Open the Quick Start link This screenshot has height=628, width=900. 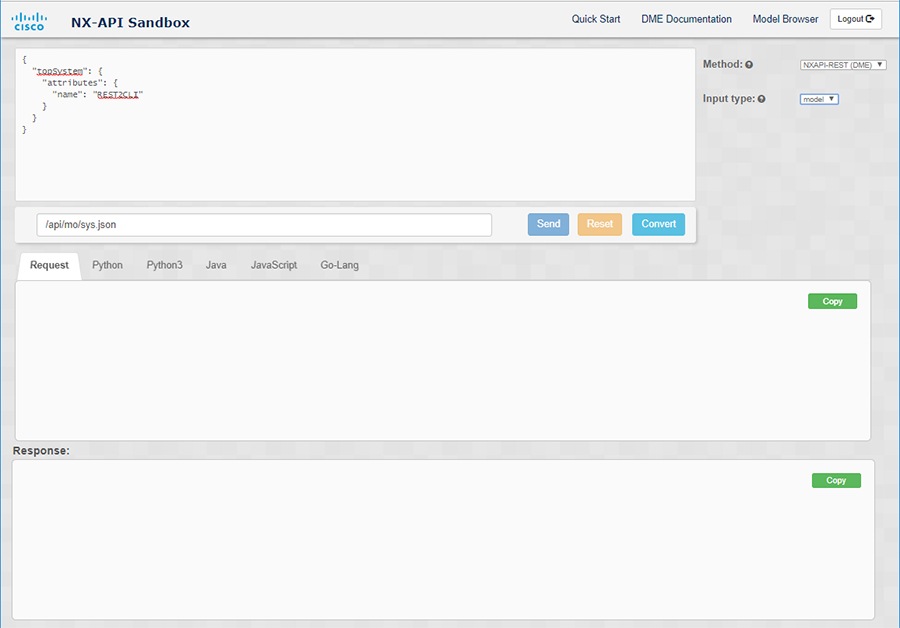(596, 19)
